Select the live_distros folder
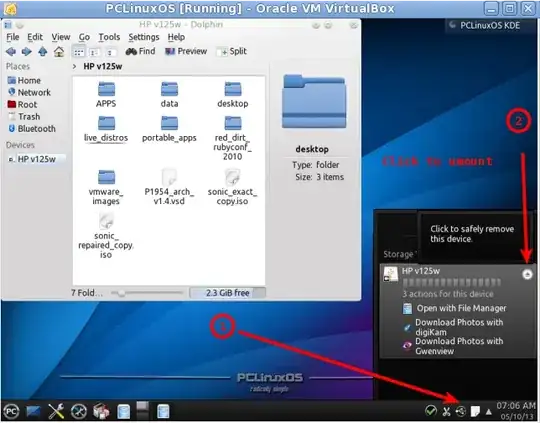The height and width of the screenshot is (423, 540). coord(106,129)
